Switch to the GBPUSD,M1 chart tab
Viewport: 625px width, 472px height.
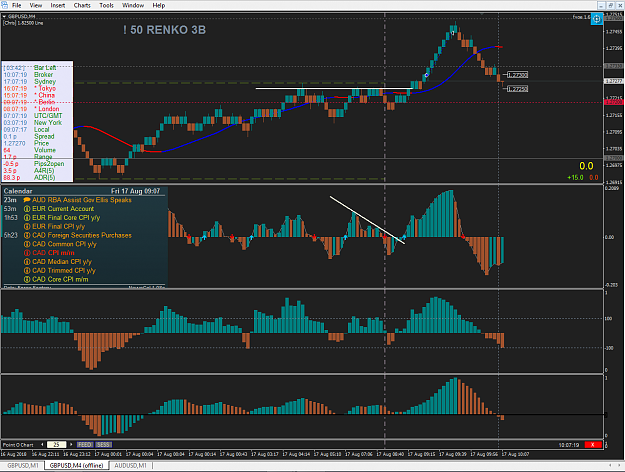pyautogui.click(x=23, y=465)
